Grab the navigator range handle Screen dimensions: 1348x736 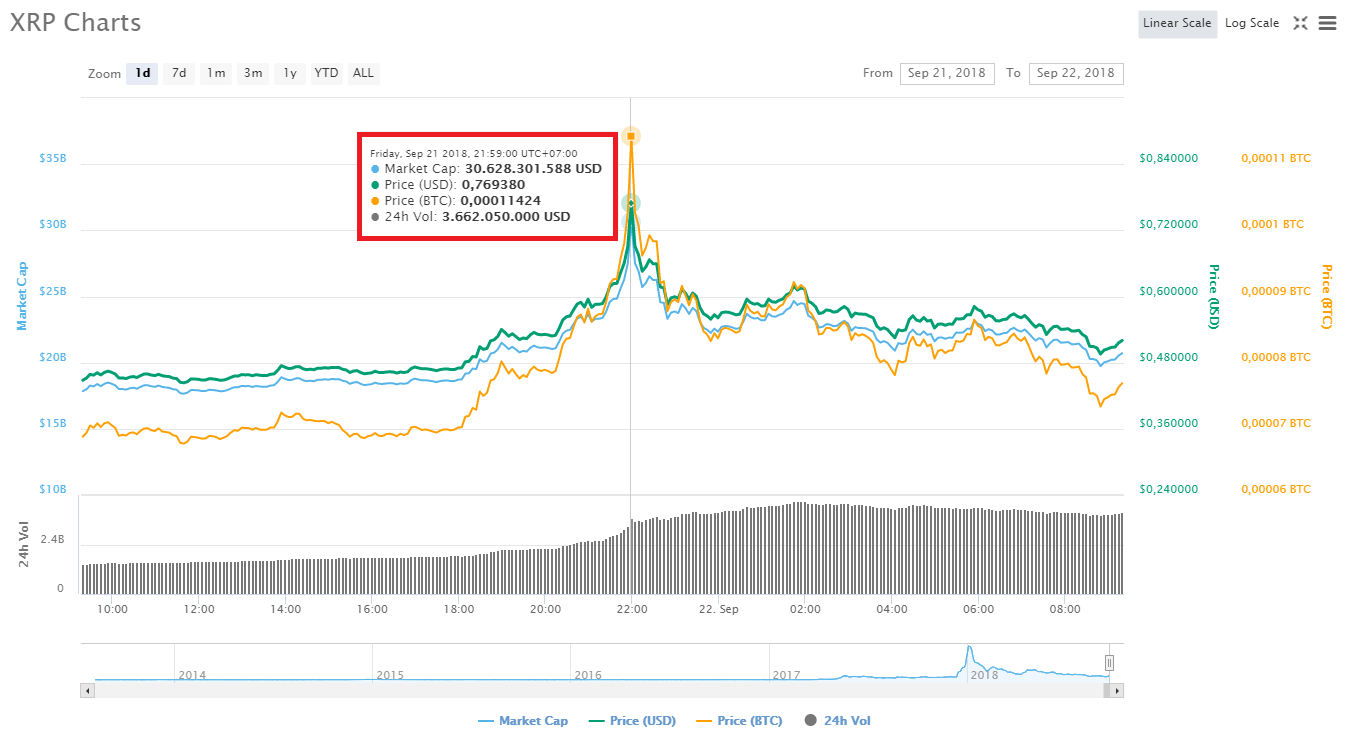coord(1109,662)
